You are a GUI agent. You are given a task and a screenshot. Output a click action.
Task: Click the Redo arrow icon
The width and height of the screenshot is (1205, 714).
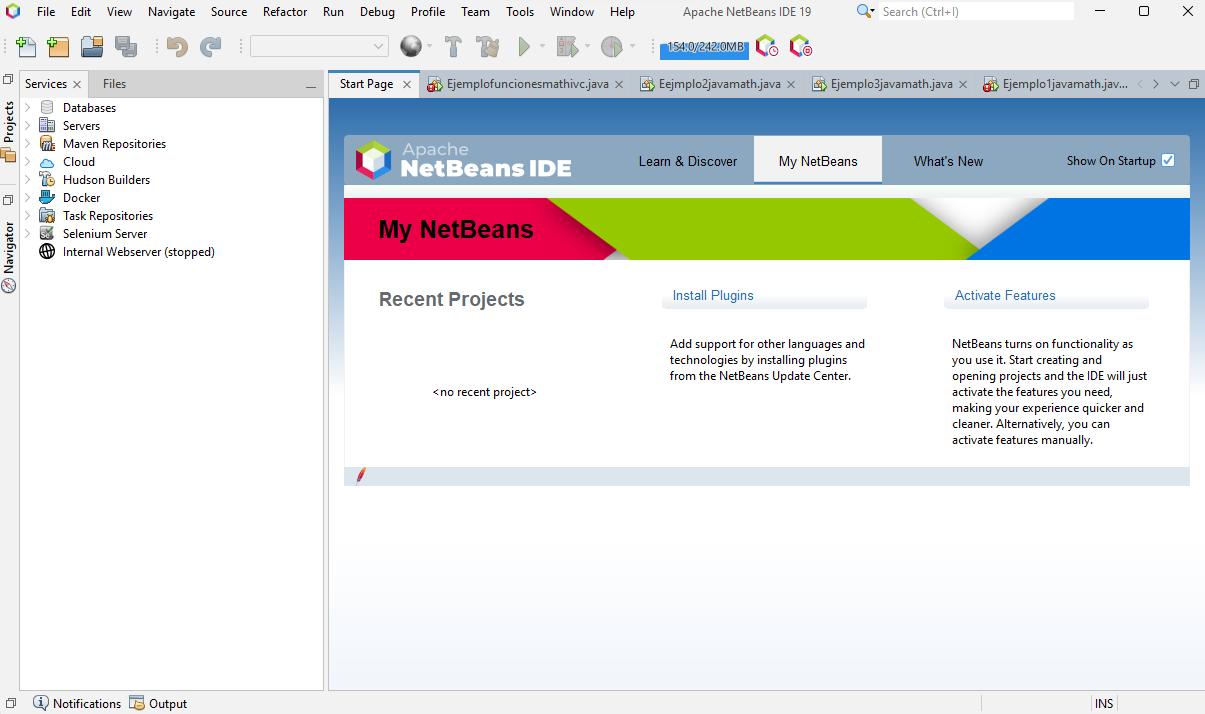tap(211, 46)
